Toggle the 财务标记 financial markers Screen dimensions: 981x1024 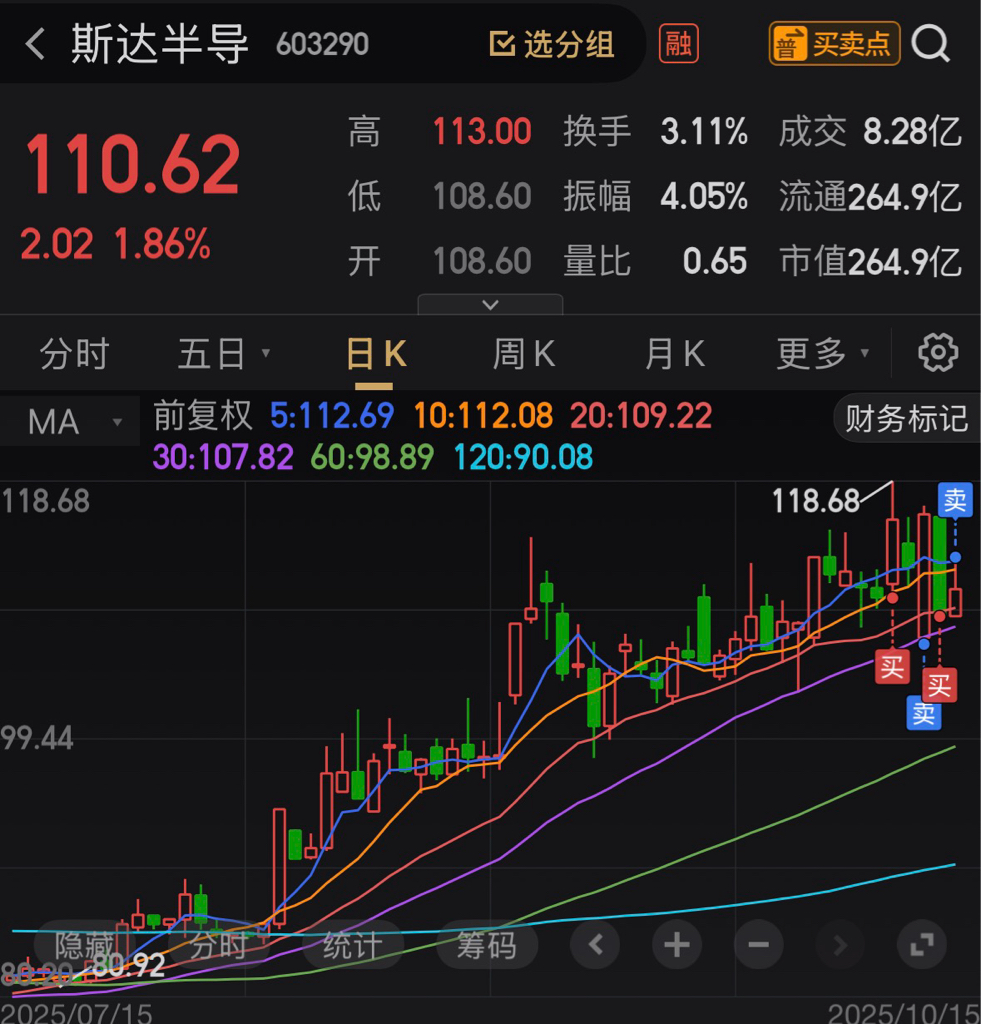[907, 419]
